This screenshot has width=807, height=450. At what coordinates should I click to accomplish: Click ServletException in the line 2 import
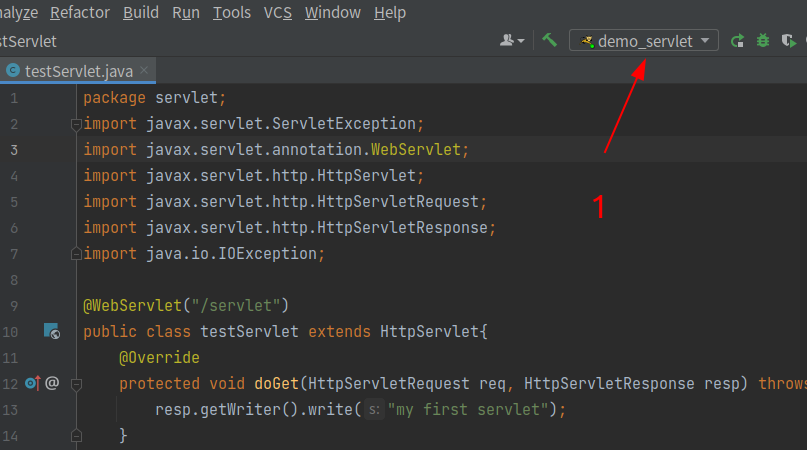[344, 124]
